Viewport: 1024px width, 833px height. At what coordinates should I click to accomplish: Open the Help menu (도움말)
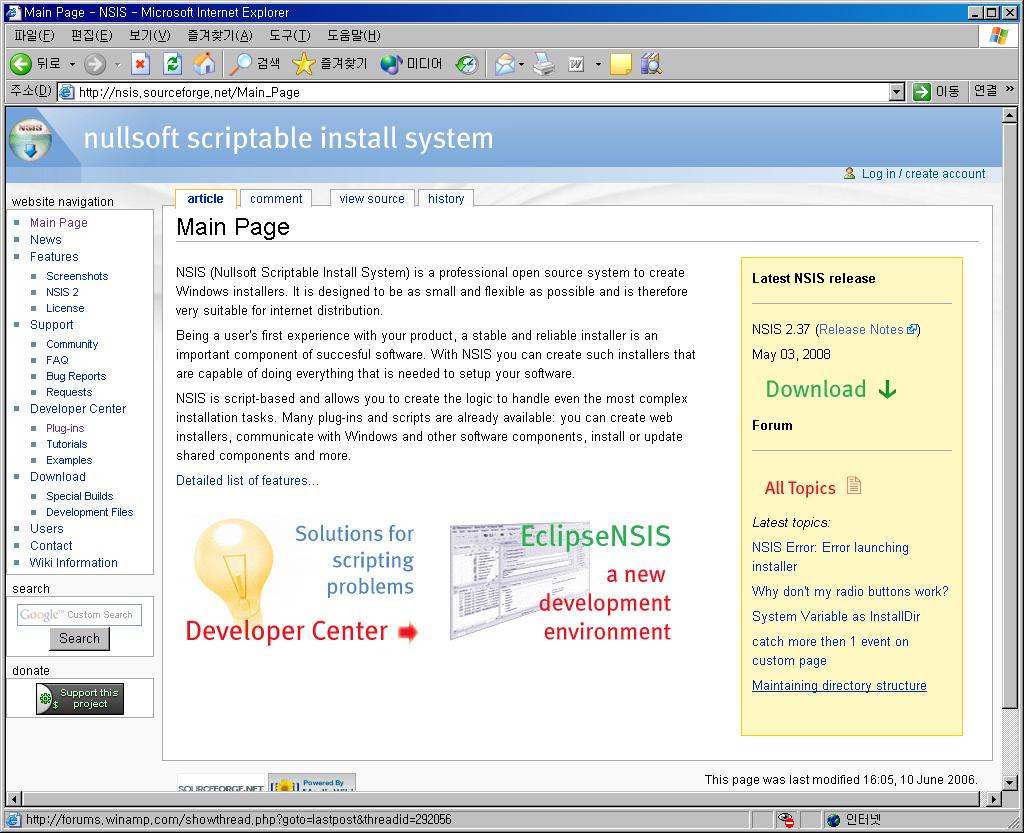point(353,35)
